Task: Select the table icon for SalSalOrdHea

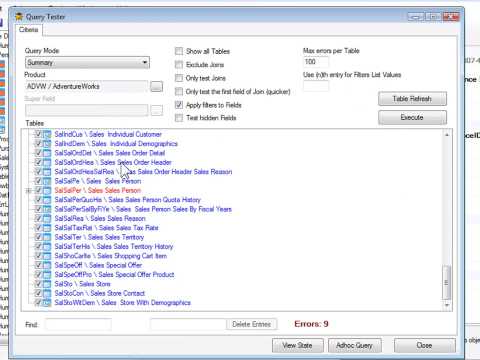Action: [x=48, y=162]
